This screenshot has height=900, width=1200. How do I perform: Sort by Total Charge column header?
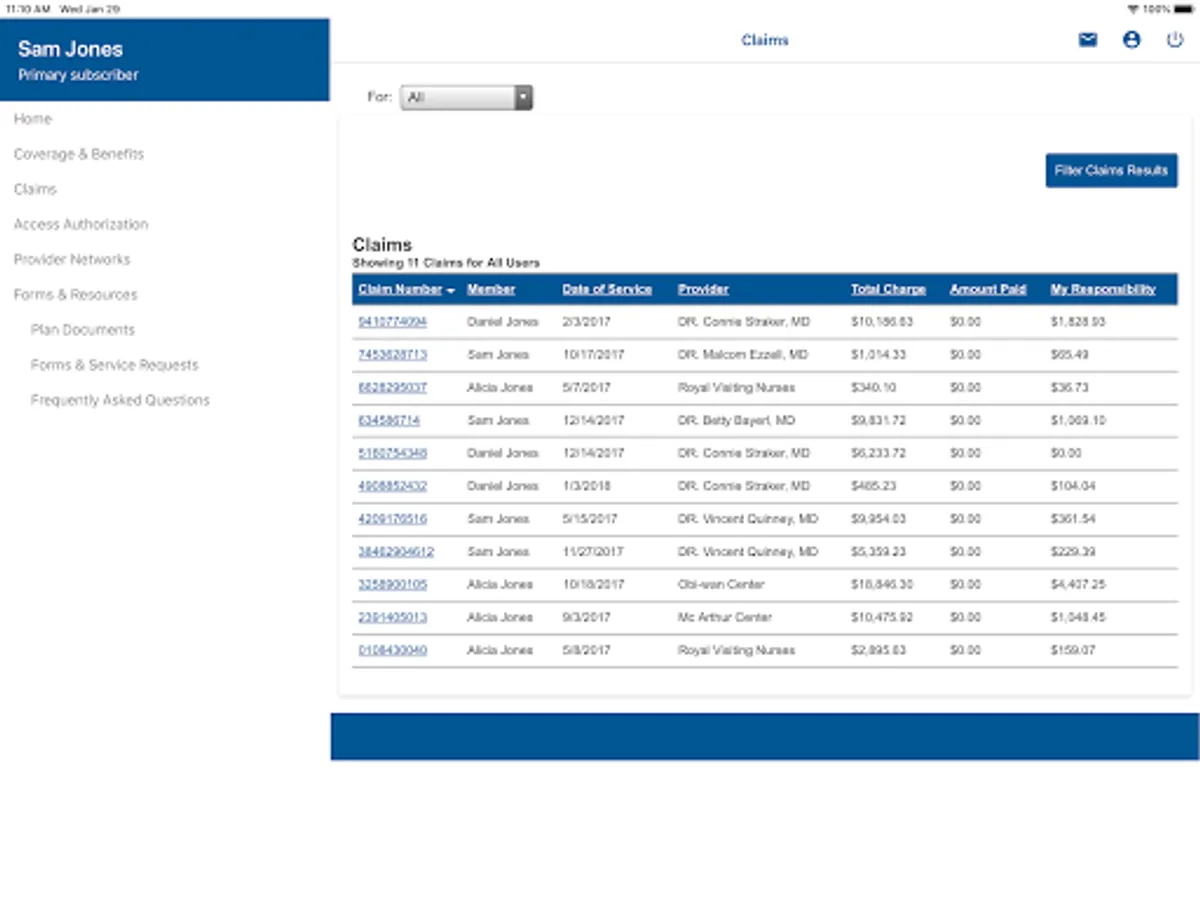888,289
